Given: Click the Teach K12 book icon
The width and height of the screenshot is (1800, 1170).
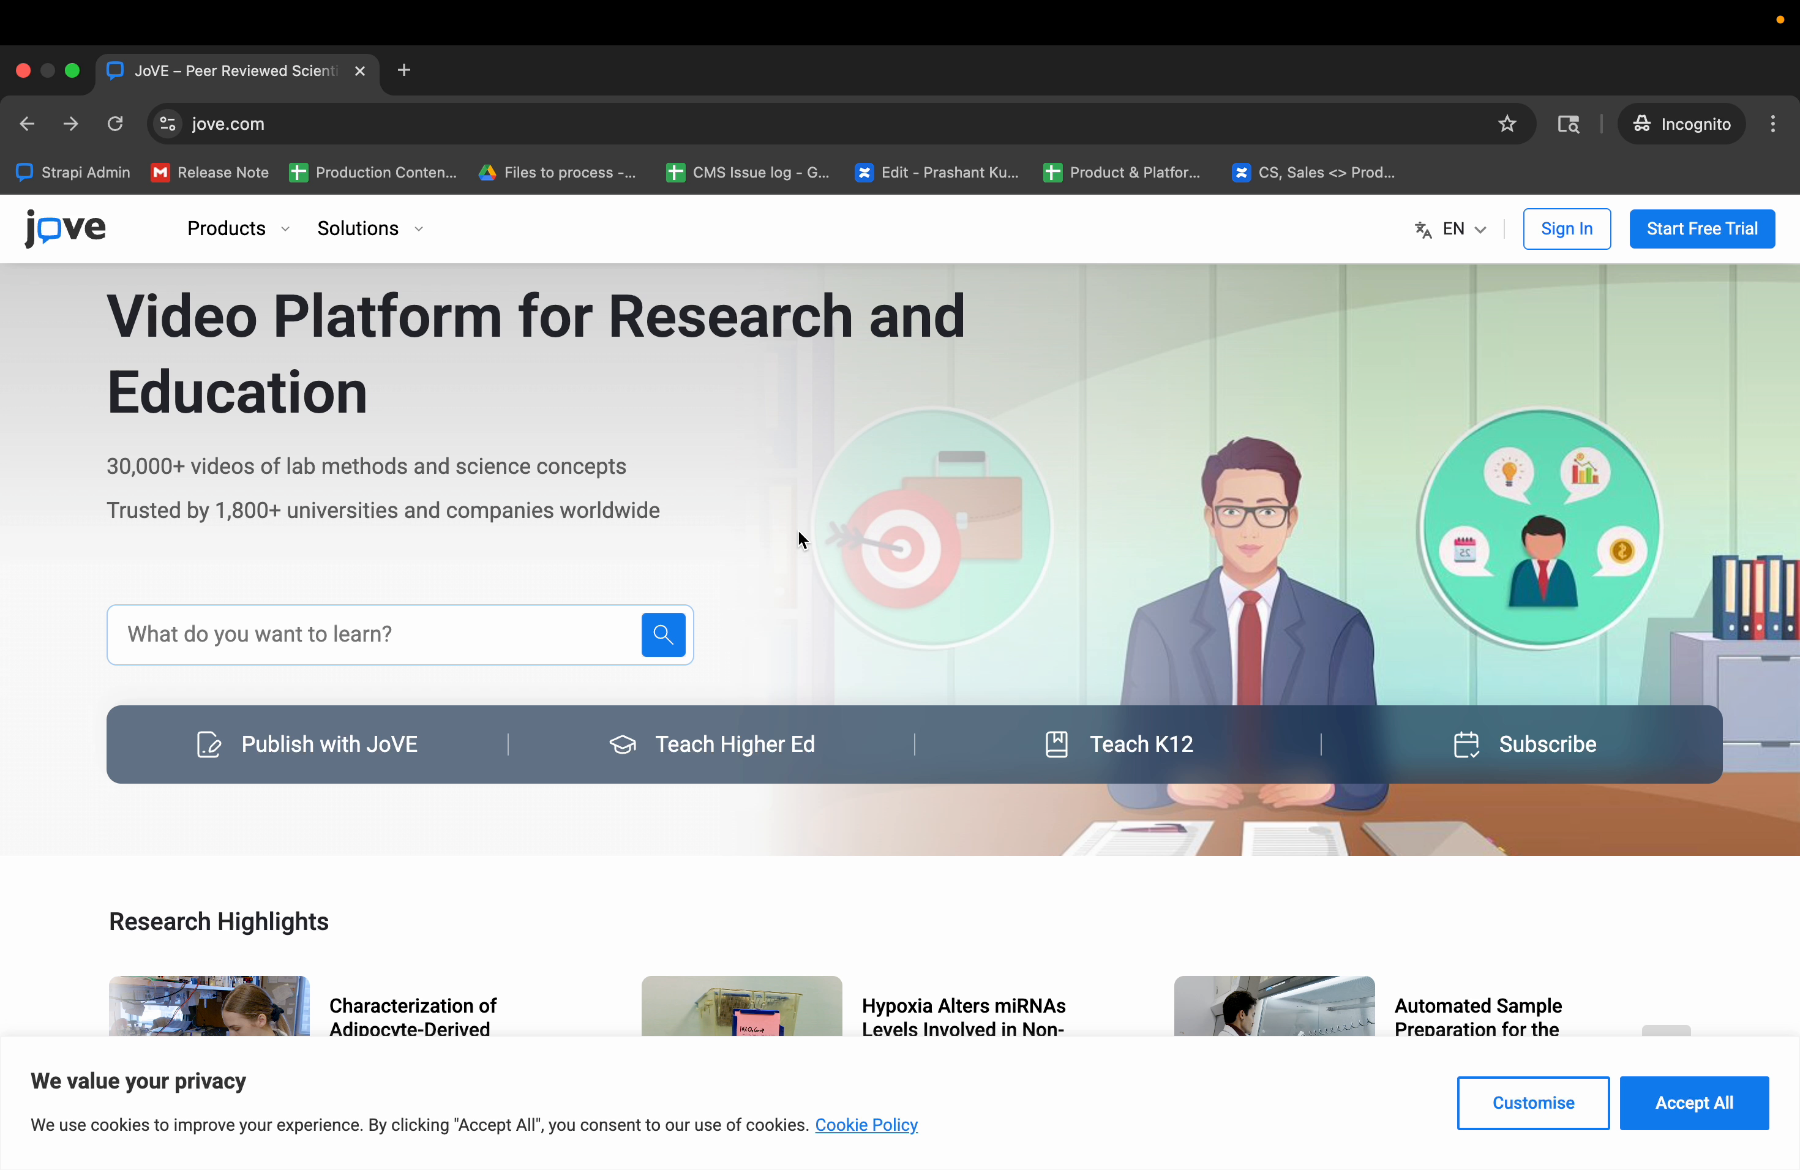Looking at the screenshot, I should [1057, 744].
